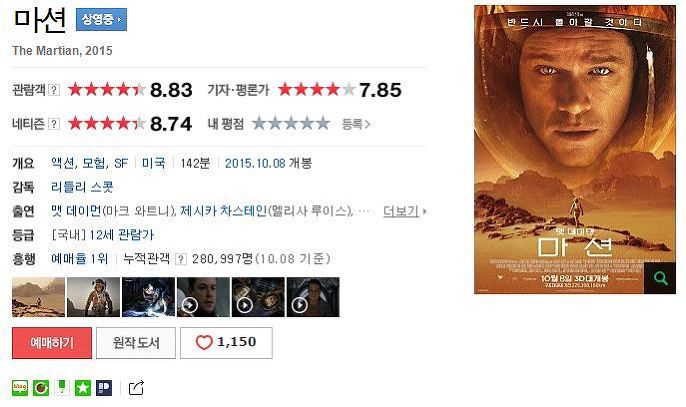Open director 리들리 스콧 link
Image resolution: width=686 pixels, height=407 pixels.
coord(82,187)
